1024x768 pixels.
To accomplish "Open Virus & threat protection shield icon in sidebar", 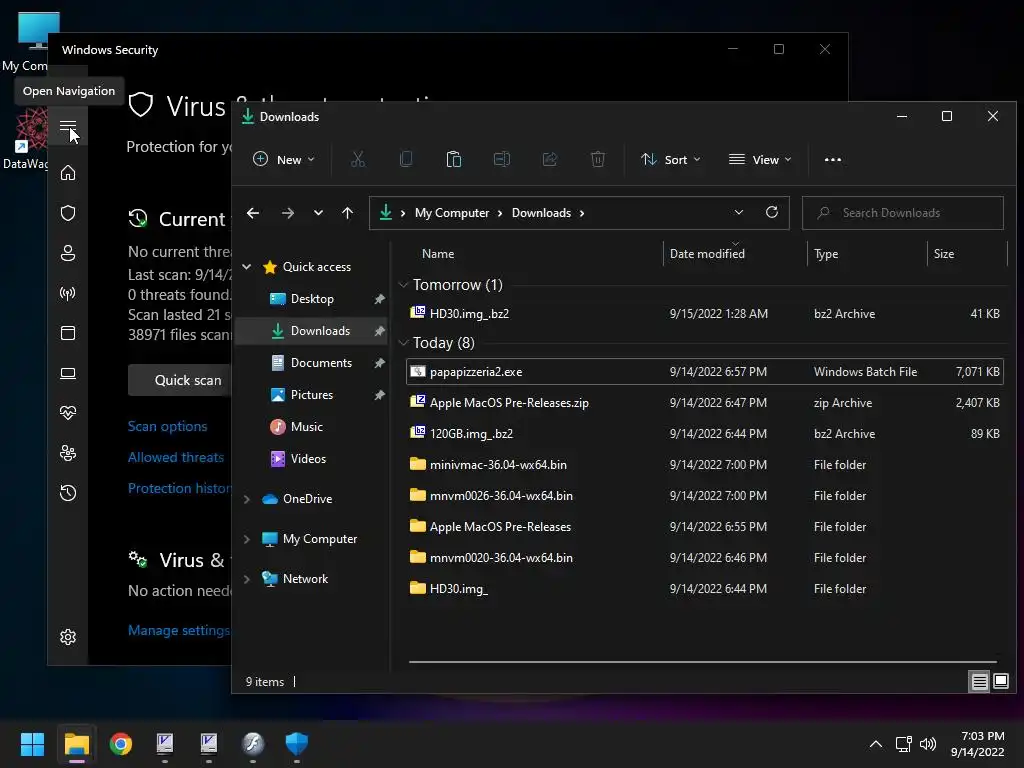I will 68,213.
